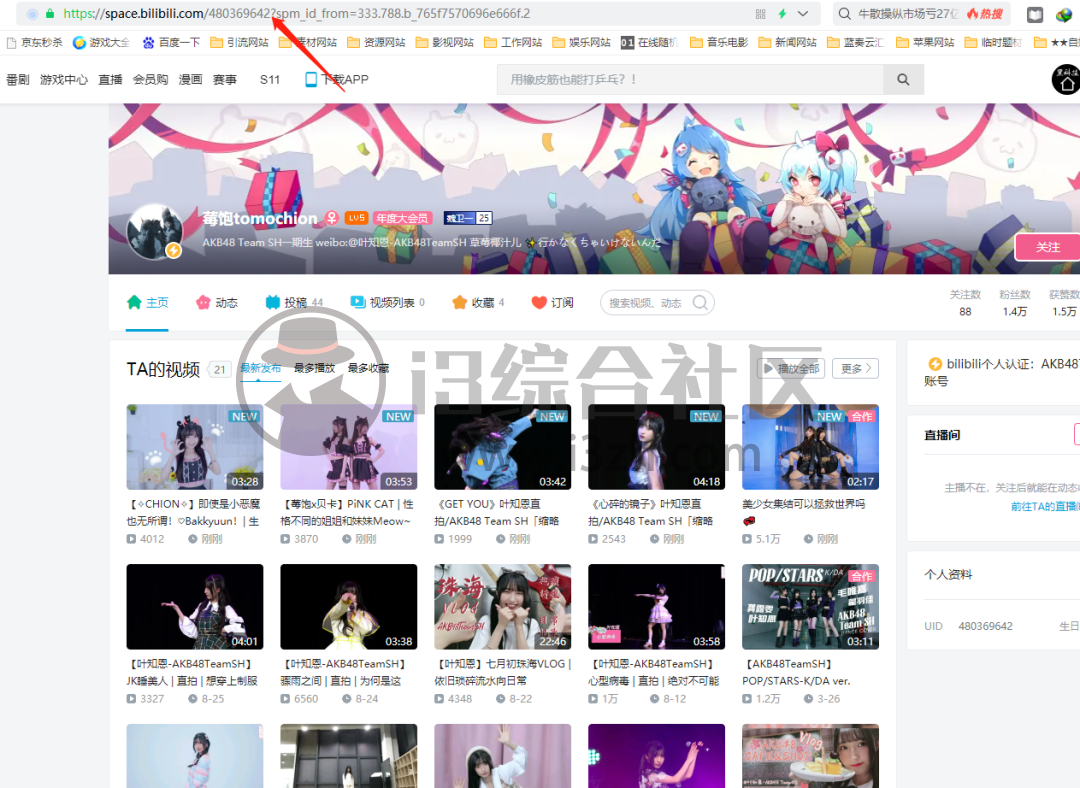
Task: Click the green lightning speed-mode icon
Action: click(782, 14)
